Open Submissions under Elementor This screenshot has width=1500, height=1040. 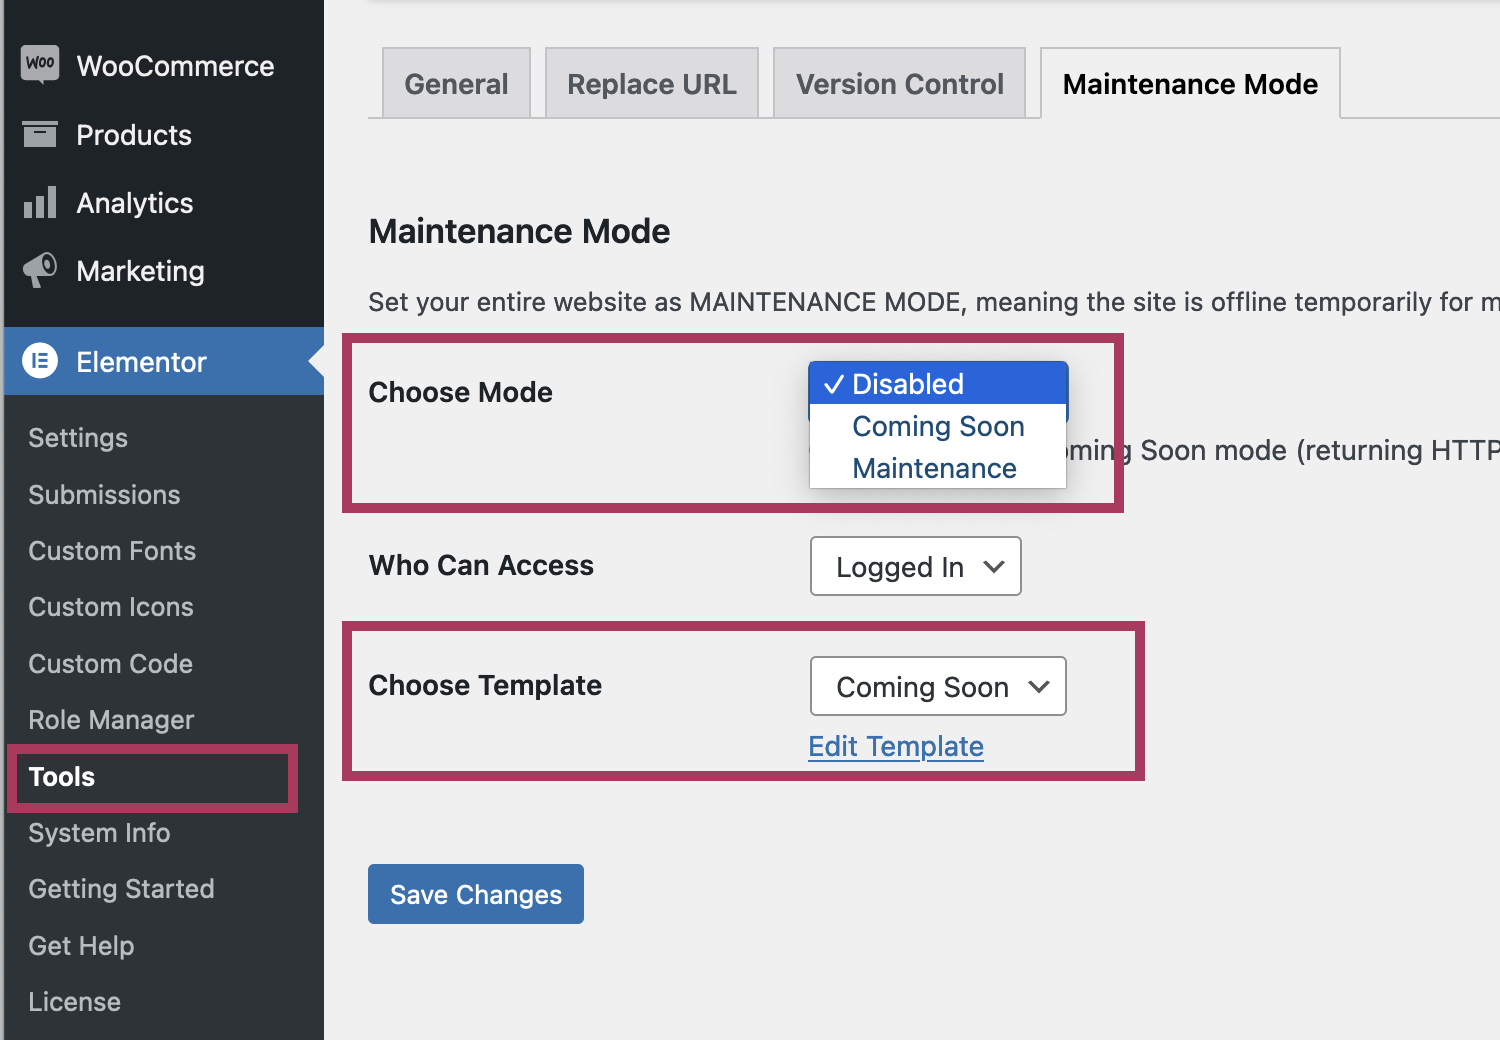104,495
